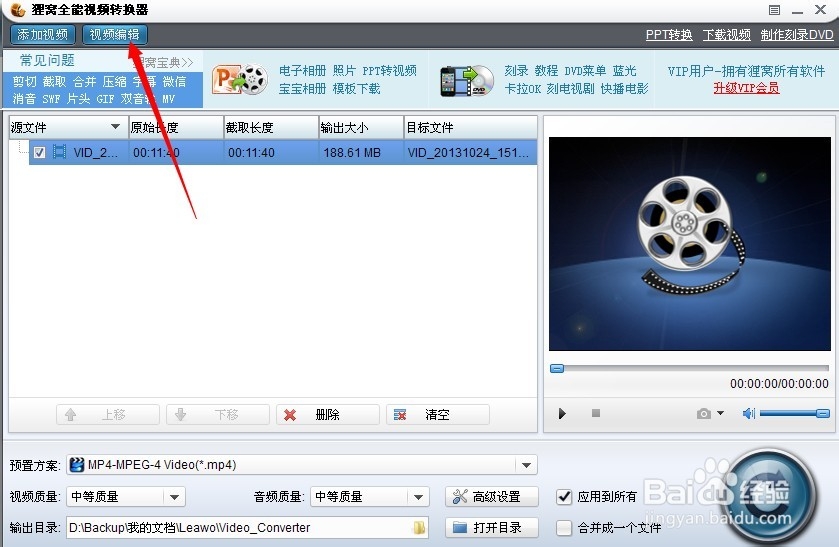Open the 视频编辑 editor

pyautogui.click(x=115, y=35)
